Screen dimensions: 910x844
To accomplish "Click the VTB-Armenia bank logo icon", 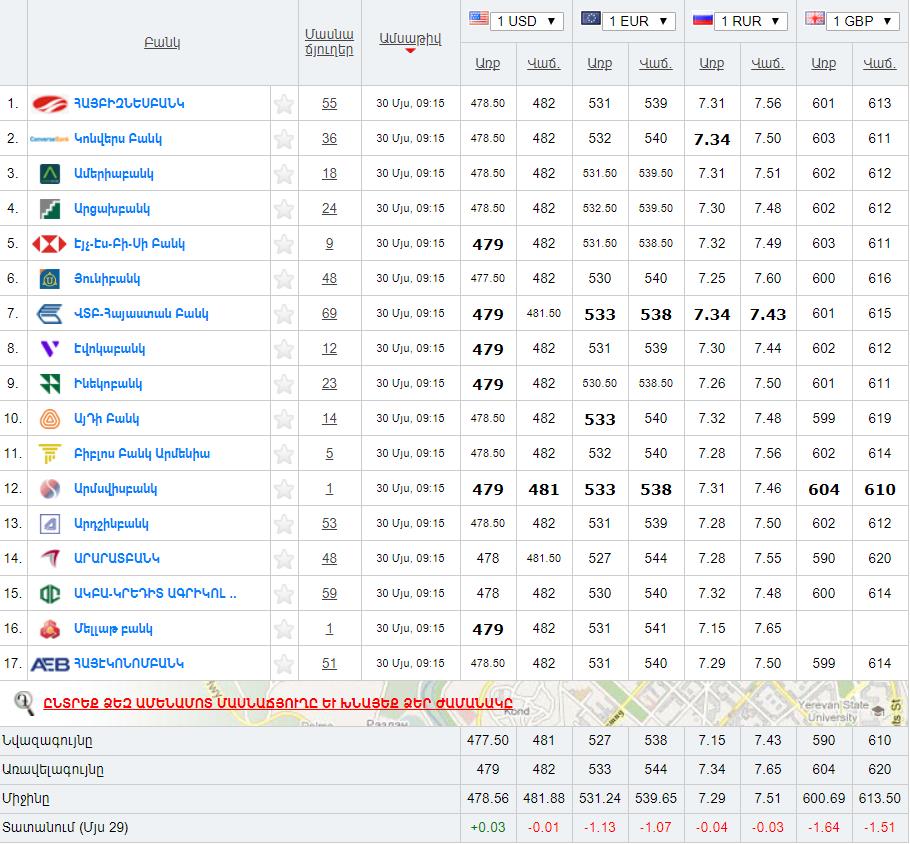I will pos(49,314).
